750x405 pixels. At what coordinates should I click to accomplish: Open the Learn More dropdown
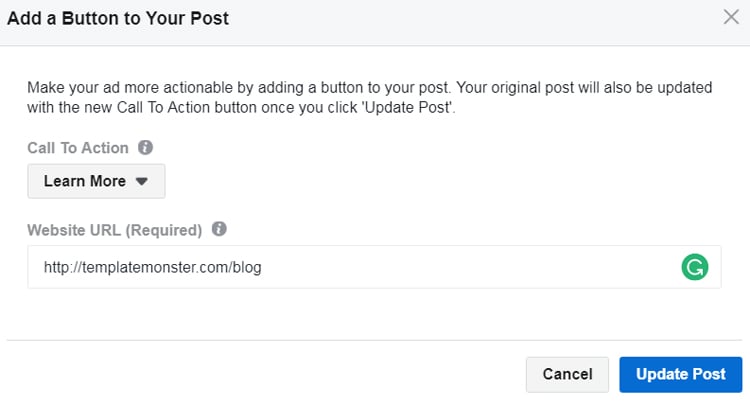coord(96,181)
